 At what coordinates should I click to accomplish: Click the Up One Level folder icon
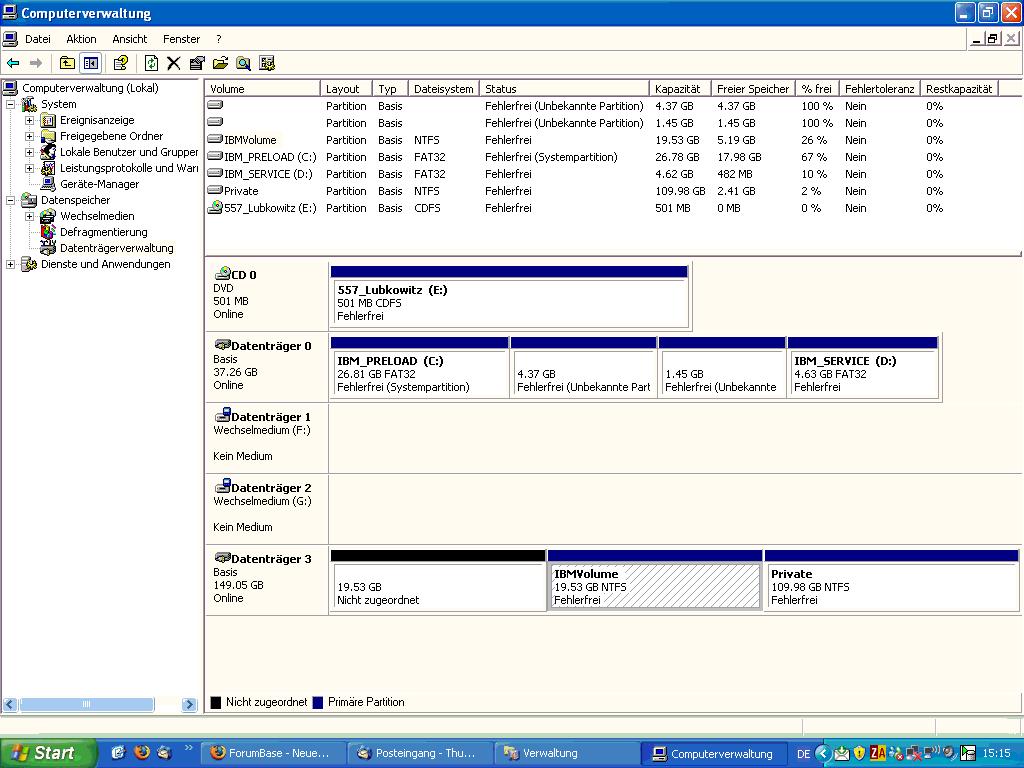(x=67, y=63)
